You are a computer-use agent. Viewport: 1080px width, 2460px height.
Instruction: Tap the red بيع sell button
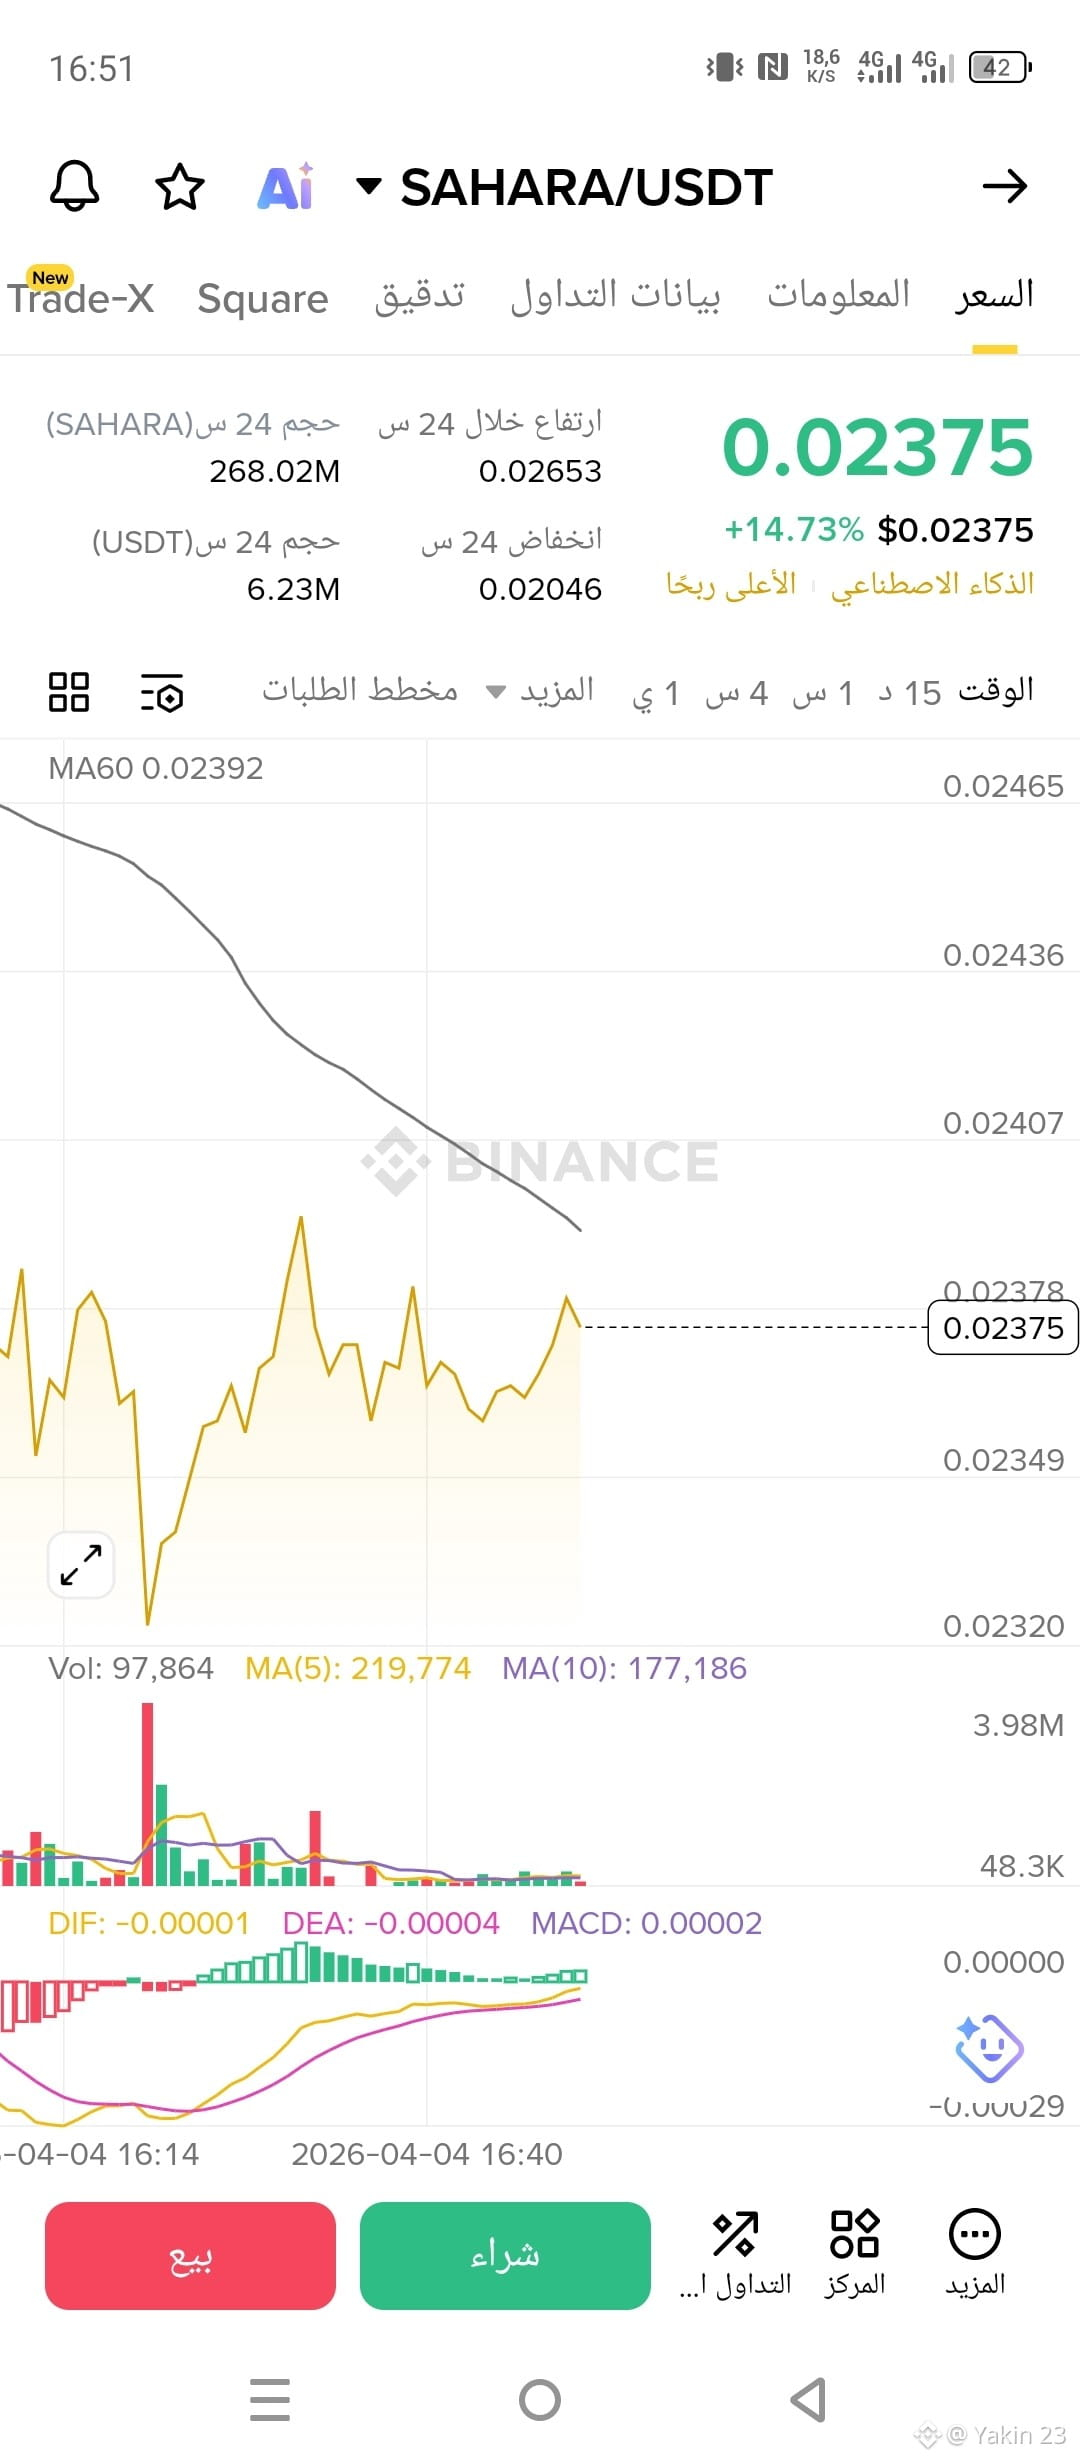(x=190, y=2256)
